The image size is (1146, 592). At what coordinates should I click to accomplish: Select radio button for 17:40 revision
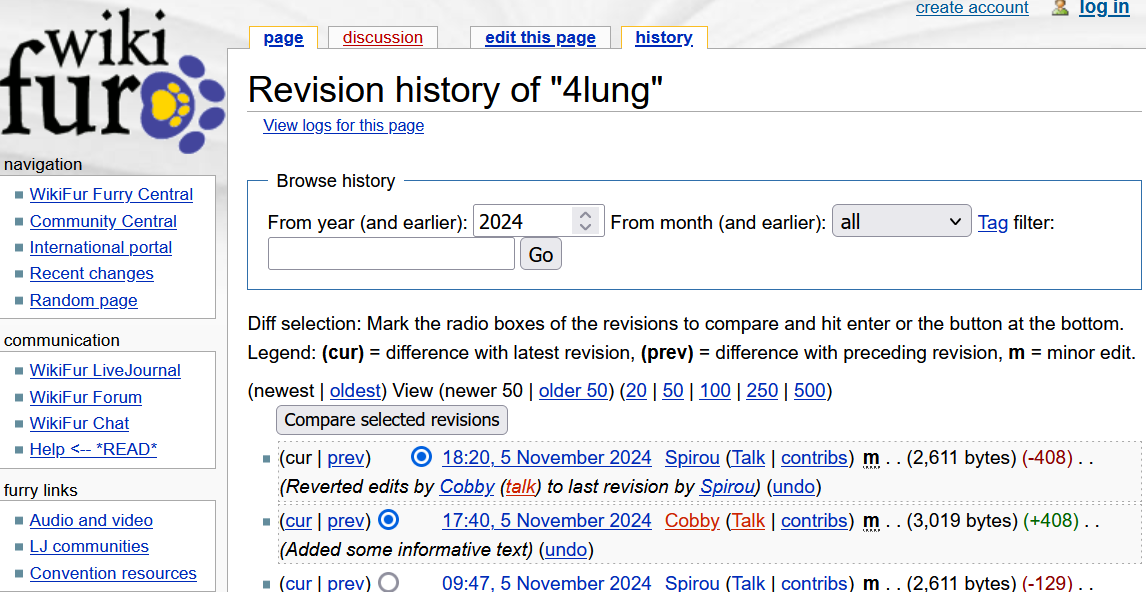click(389, 520)
